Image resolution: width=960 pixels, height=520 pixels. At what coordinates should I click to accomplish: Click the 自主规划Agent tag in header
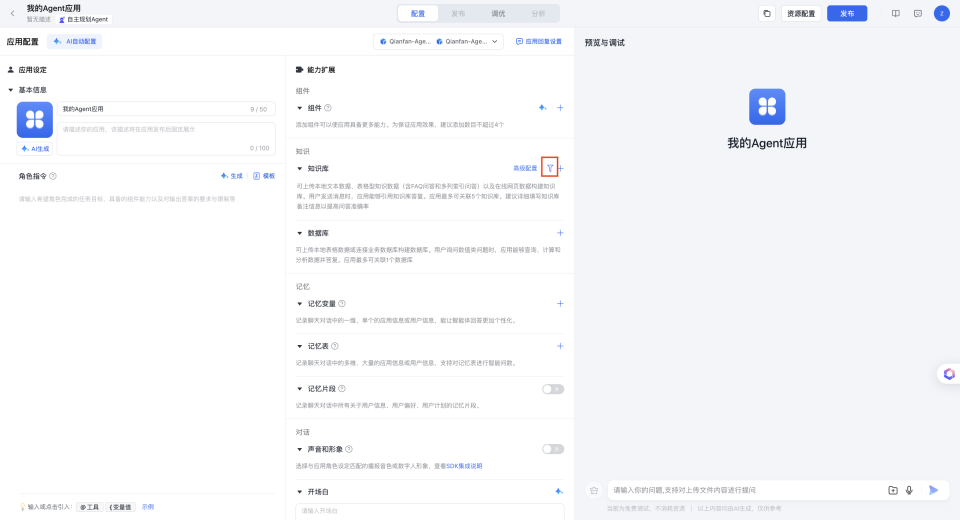pos(83,20)
